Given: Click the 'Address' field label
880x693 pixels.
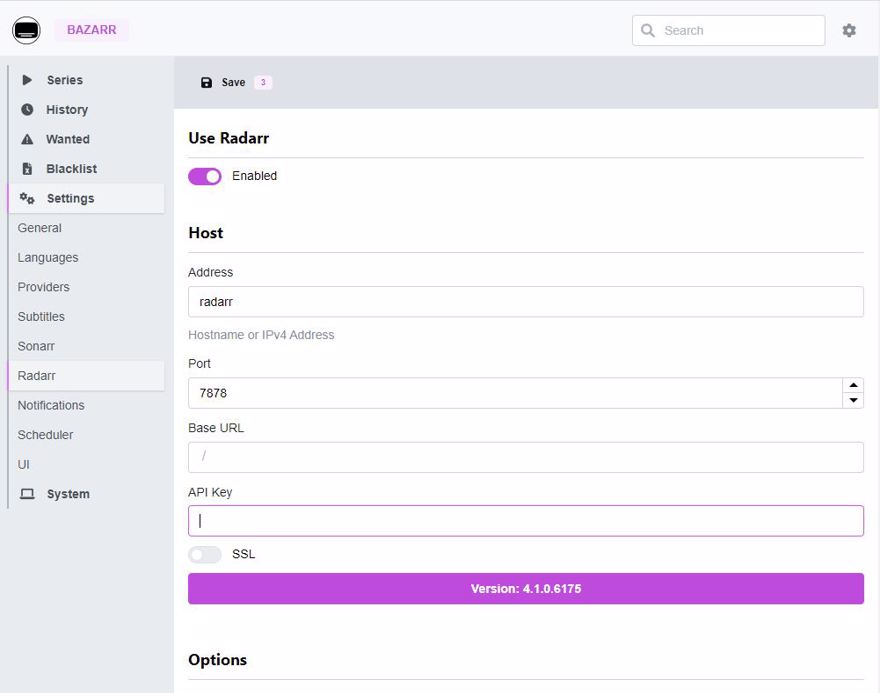Looking at the screenshot, I should pyautogui.click(x=210, y=272).
